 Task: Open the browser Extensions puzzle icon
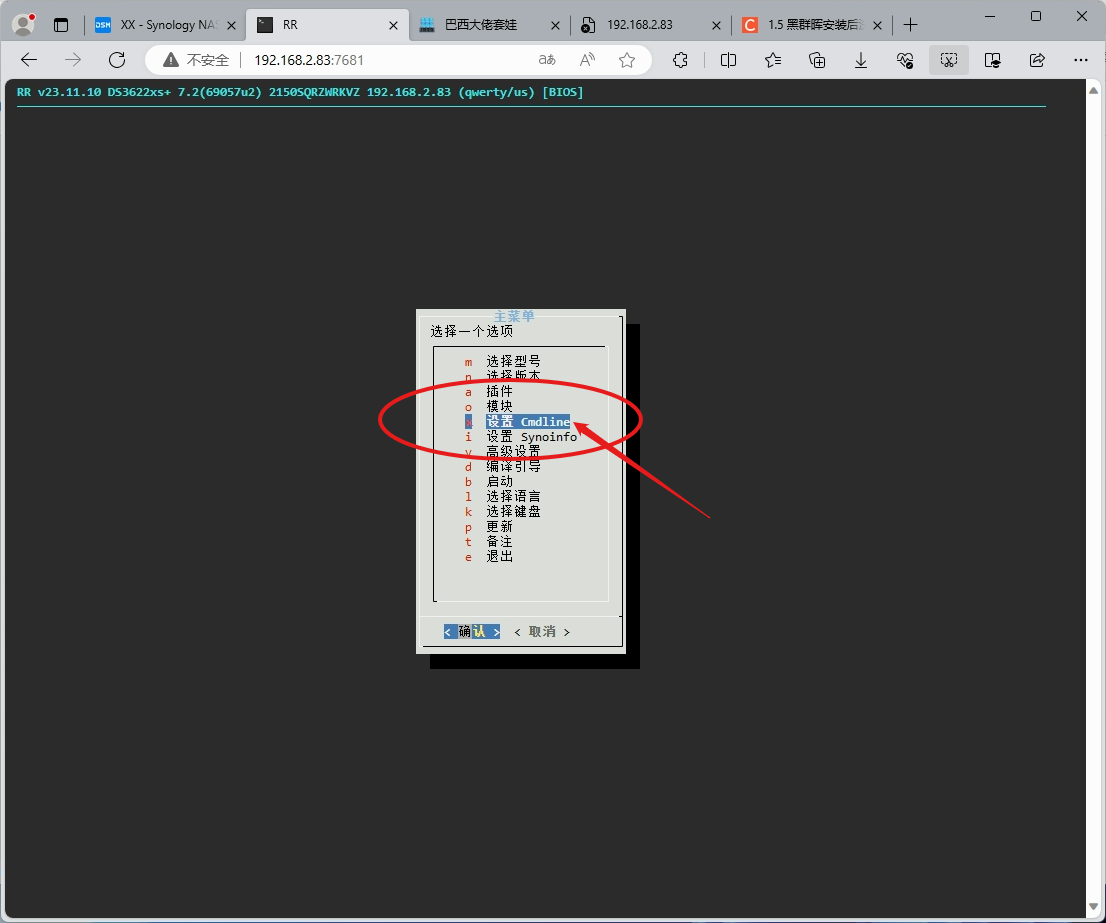pos(680,60)
